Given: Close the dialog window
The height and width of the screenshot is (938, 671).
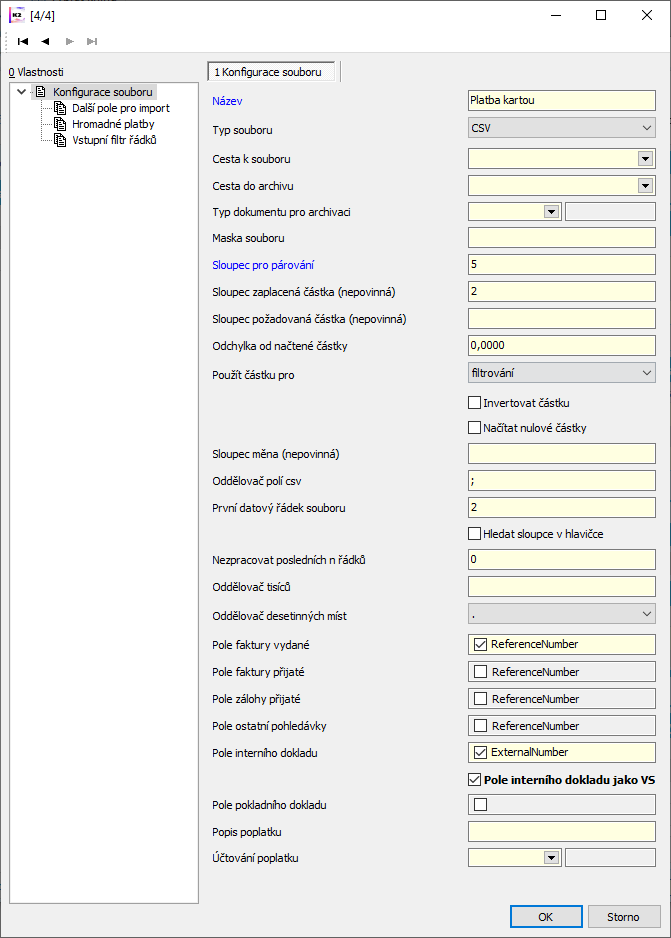Looking at the screenshot, I should (646, 15).
